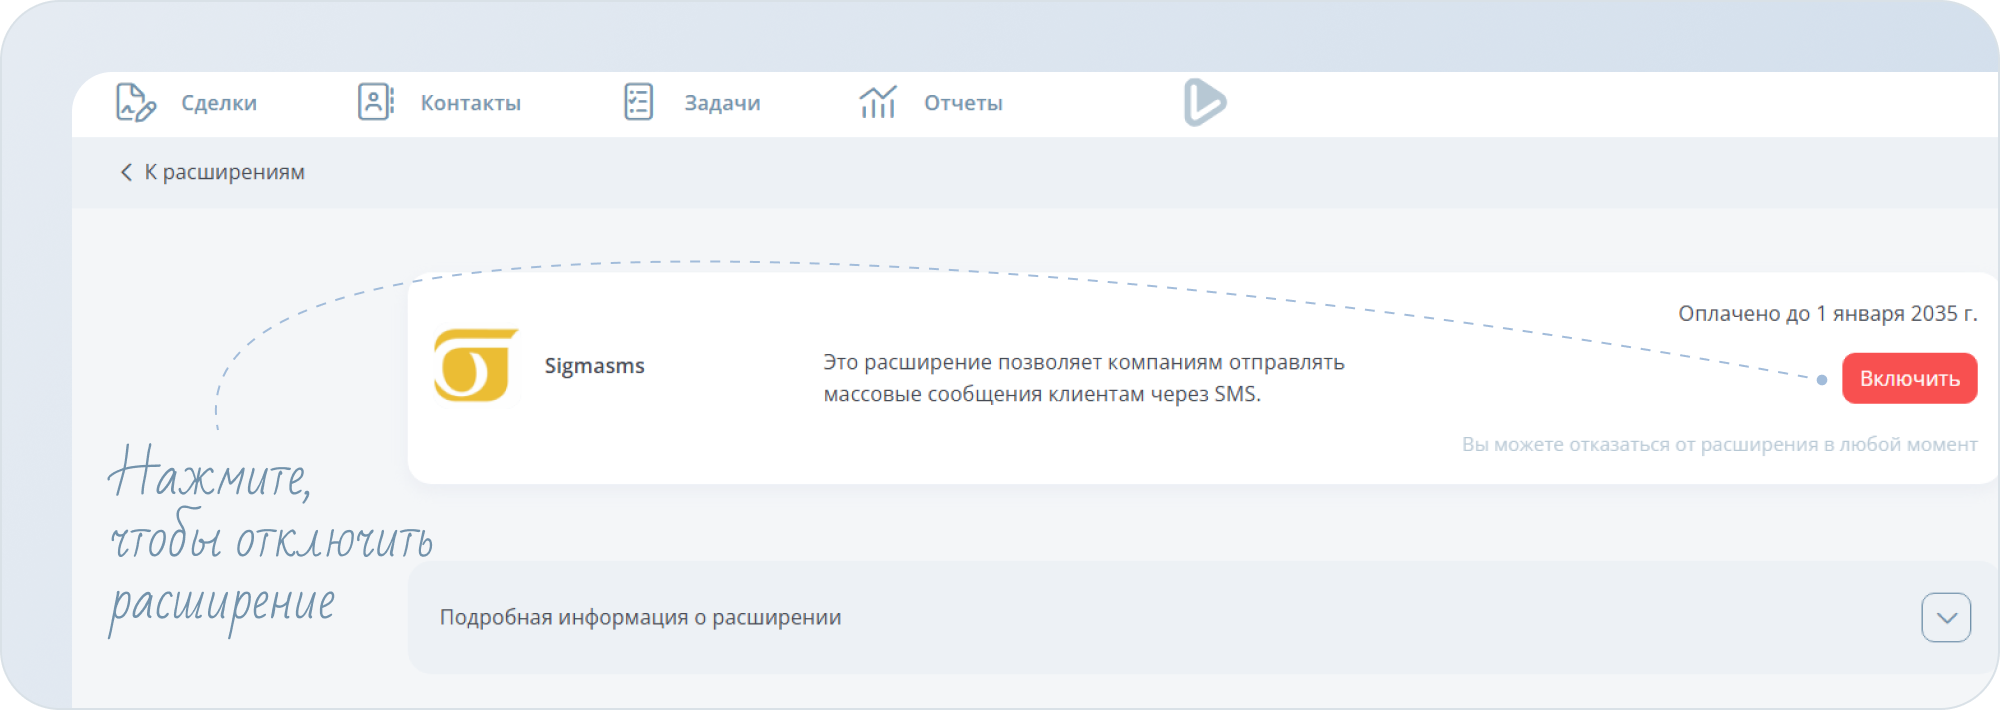
Task: Click the yellow Sigmasms logo
Action: click(476, 365)
